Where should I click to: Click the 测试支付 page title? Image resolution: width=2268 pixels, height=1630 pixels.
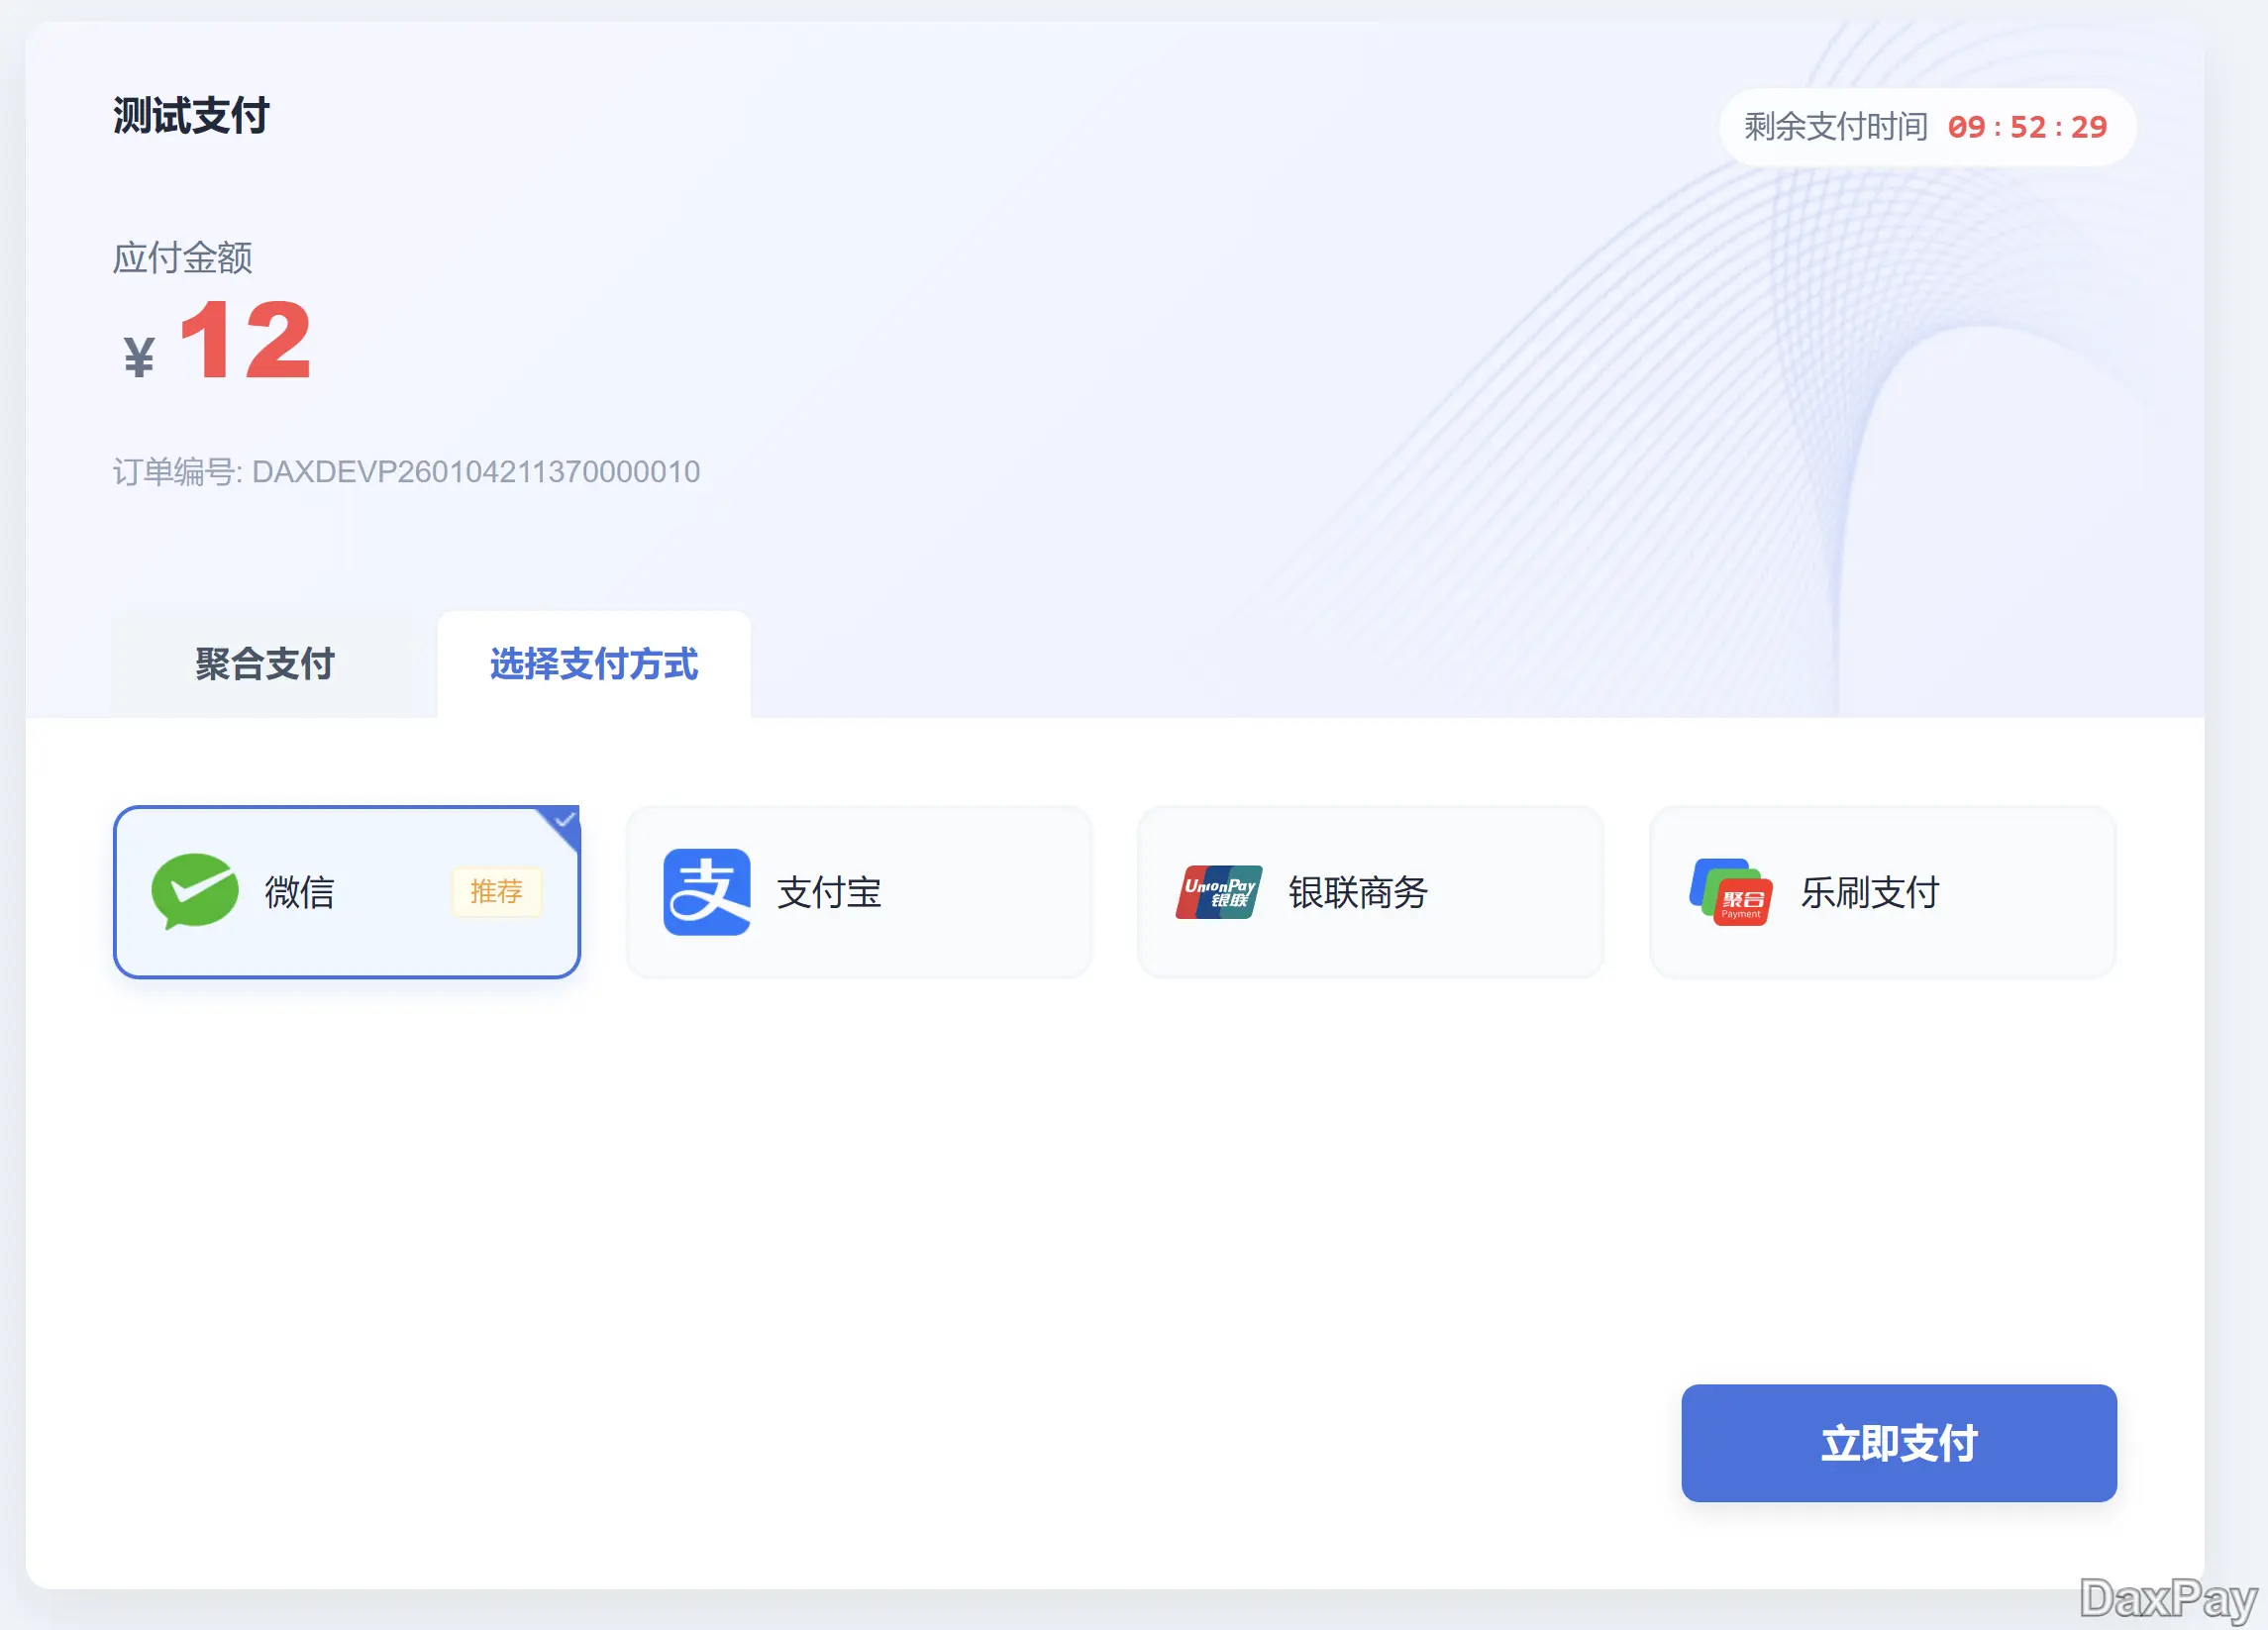coord(190,116)
